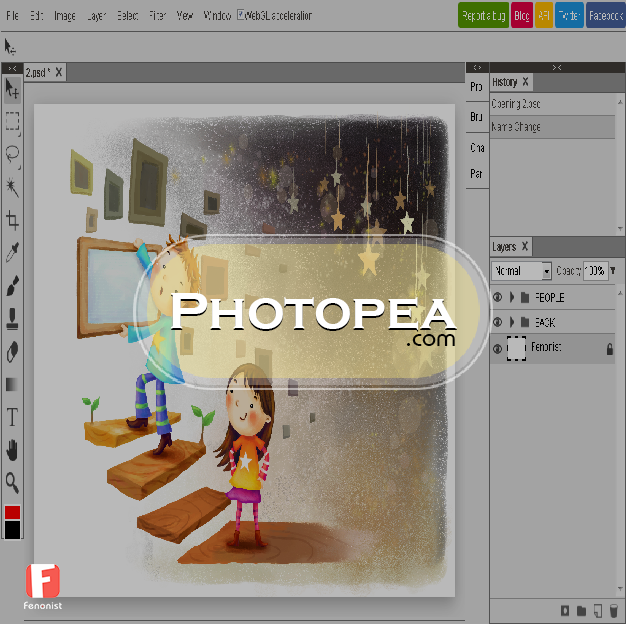The width and height of the screenshot is (626, 624).
Task: Click the add layer mask icon
Action: [565, 610]
